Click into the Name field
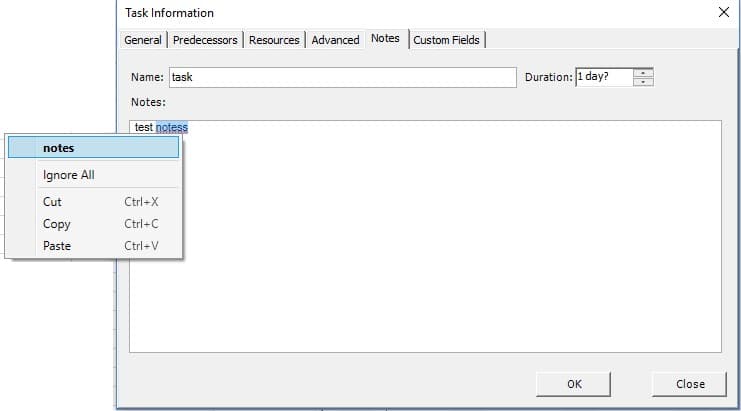Screen dimensions: 741x411 pos(343,77)
